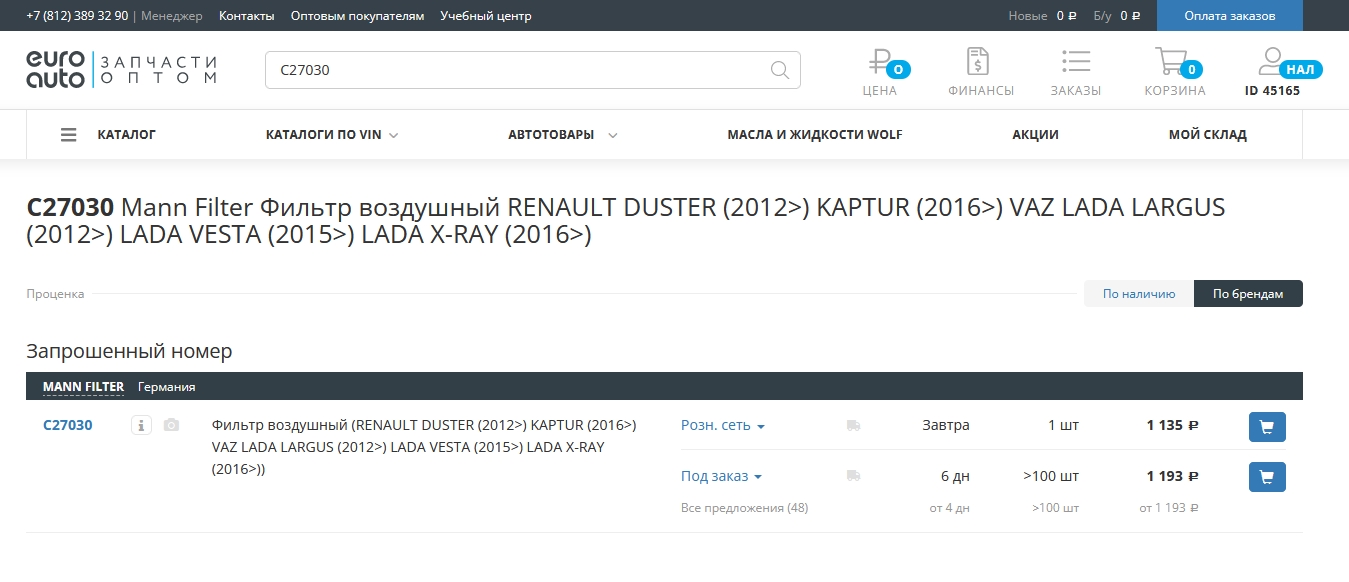Click the Оплата заказов button
Viewport: 1349px width, 582px height.
click(x=1230, y=16)
